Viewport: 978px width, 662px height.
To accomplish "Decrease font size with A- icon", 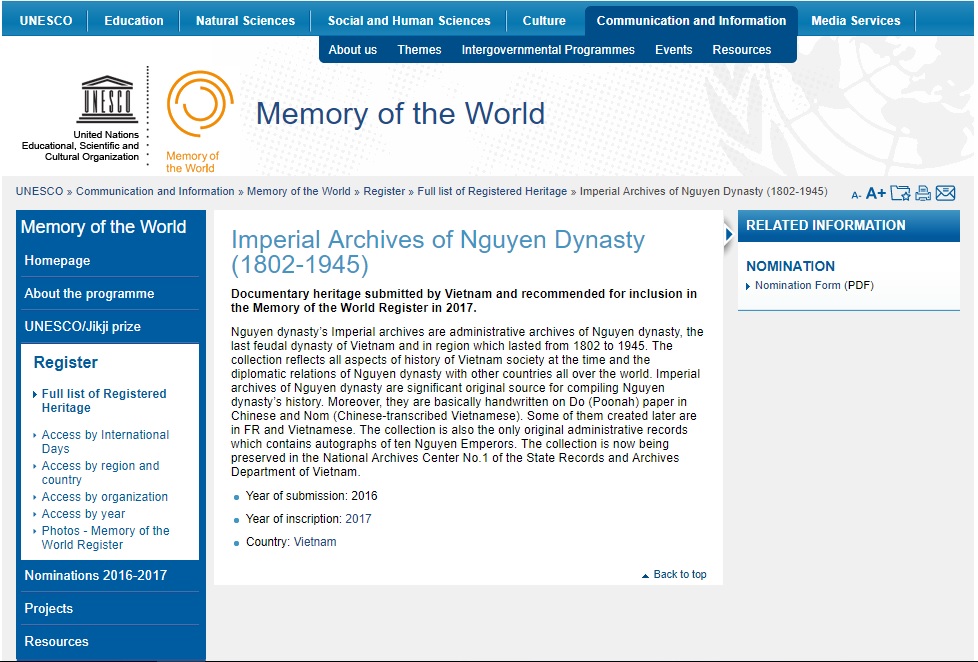I will (x=856, y=195).
